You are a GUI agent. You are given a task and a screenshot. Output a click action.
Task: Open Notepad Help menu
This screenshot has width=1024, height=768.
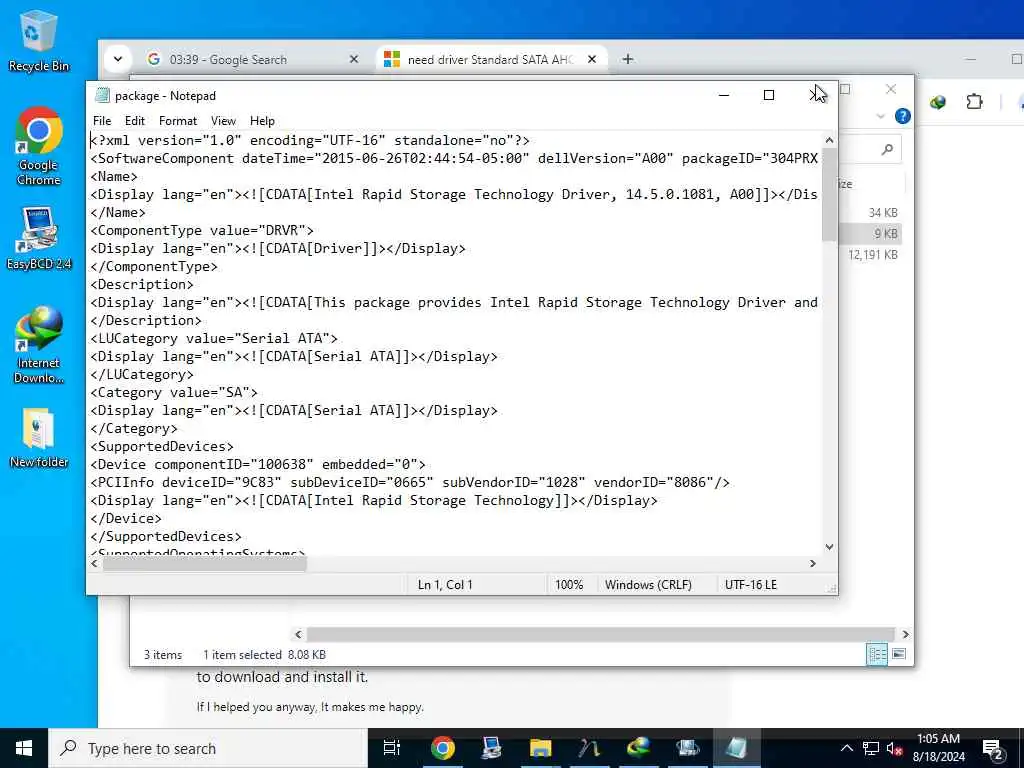[x=262, y=121]
